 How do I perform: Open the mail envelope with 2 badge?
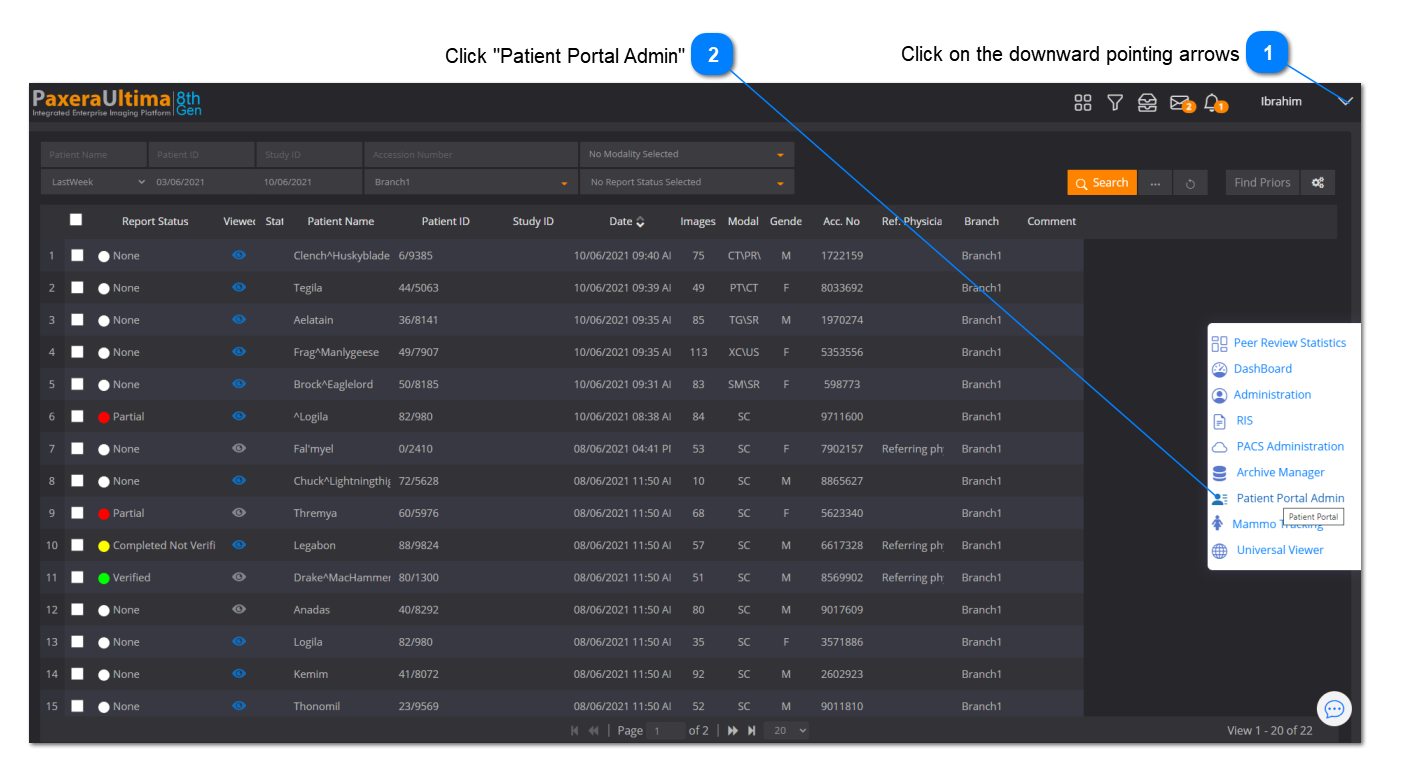(x=1180, y=102)
